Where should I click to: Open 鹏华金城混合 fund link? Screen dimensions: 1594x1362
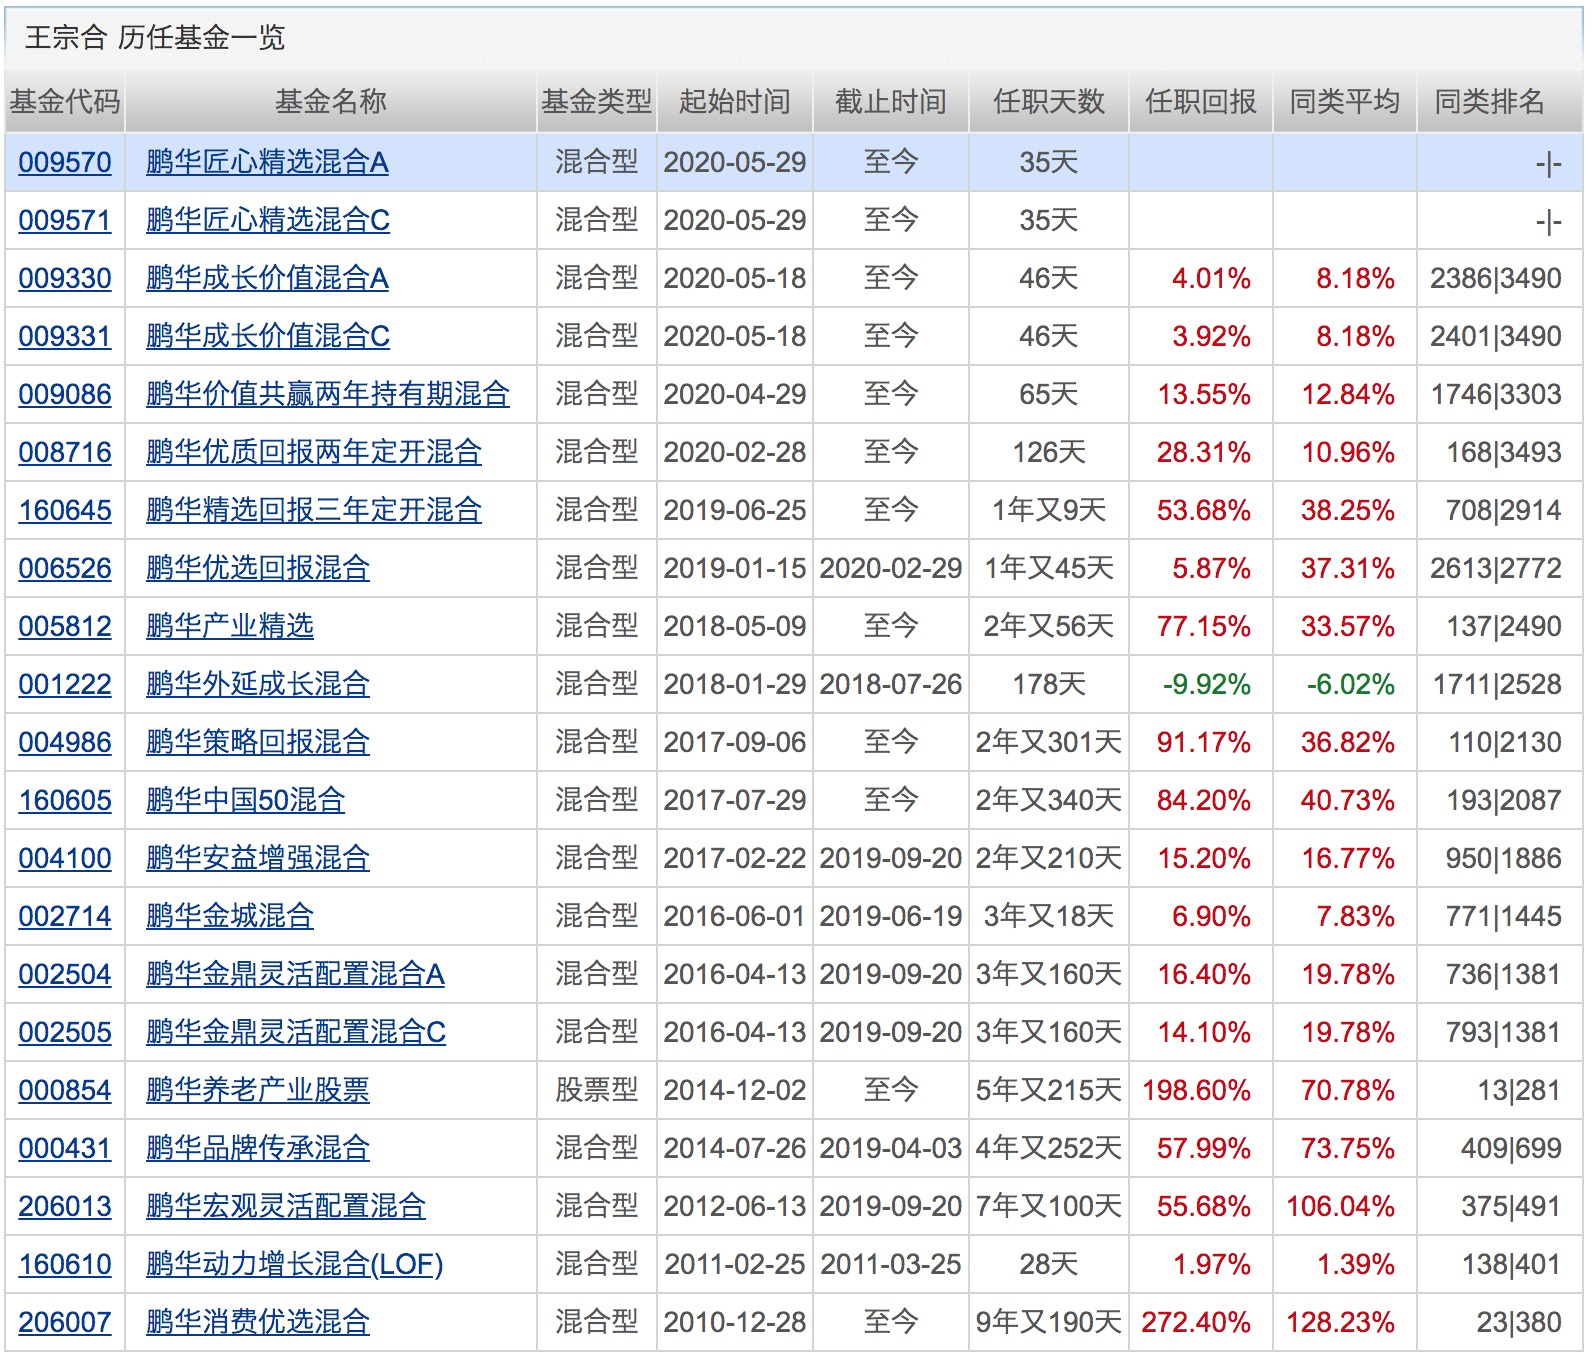click(x=230, y=916)
